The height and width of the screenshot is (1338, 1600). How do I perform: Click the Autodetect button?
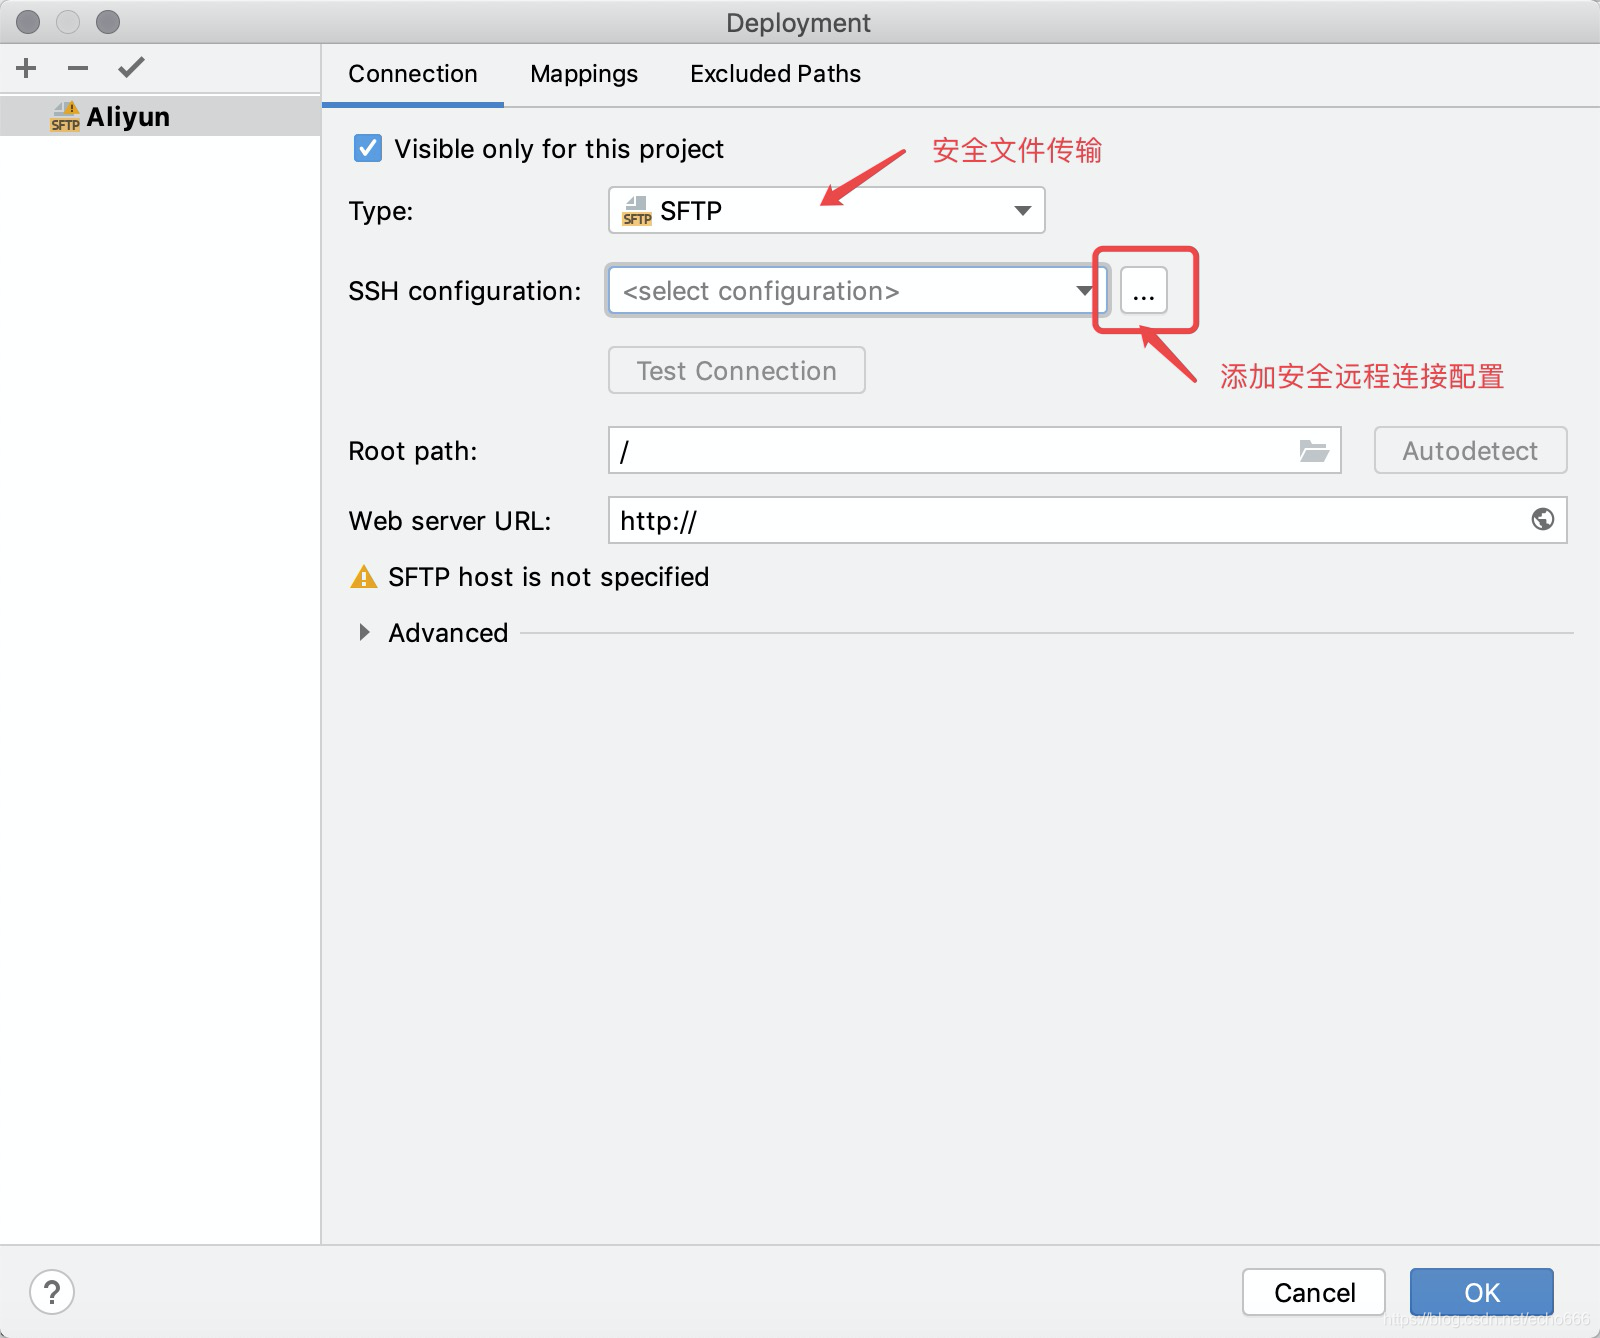coord(1470,451)
